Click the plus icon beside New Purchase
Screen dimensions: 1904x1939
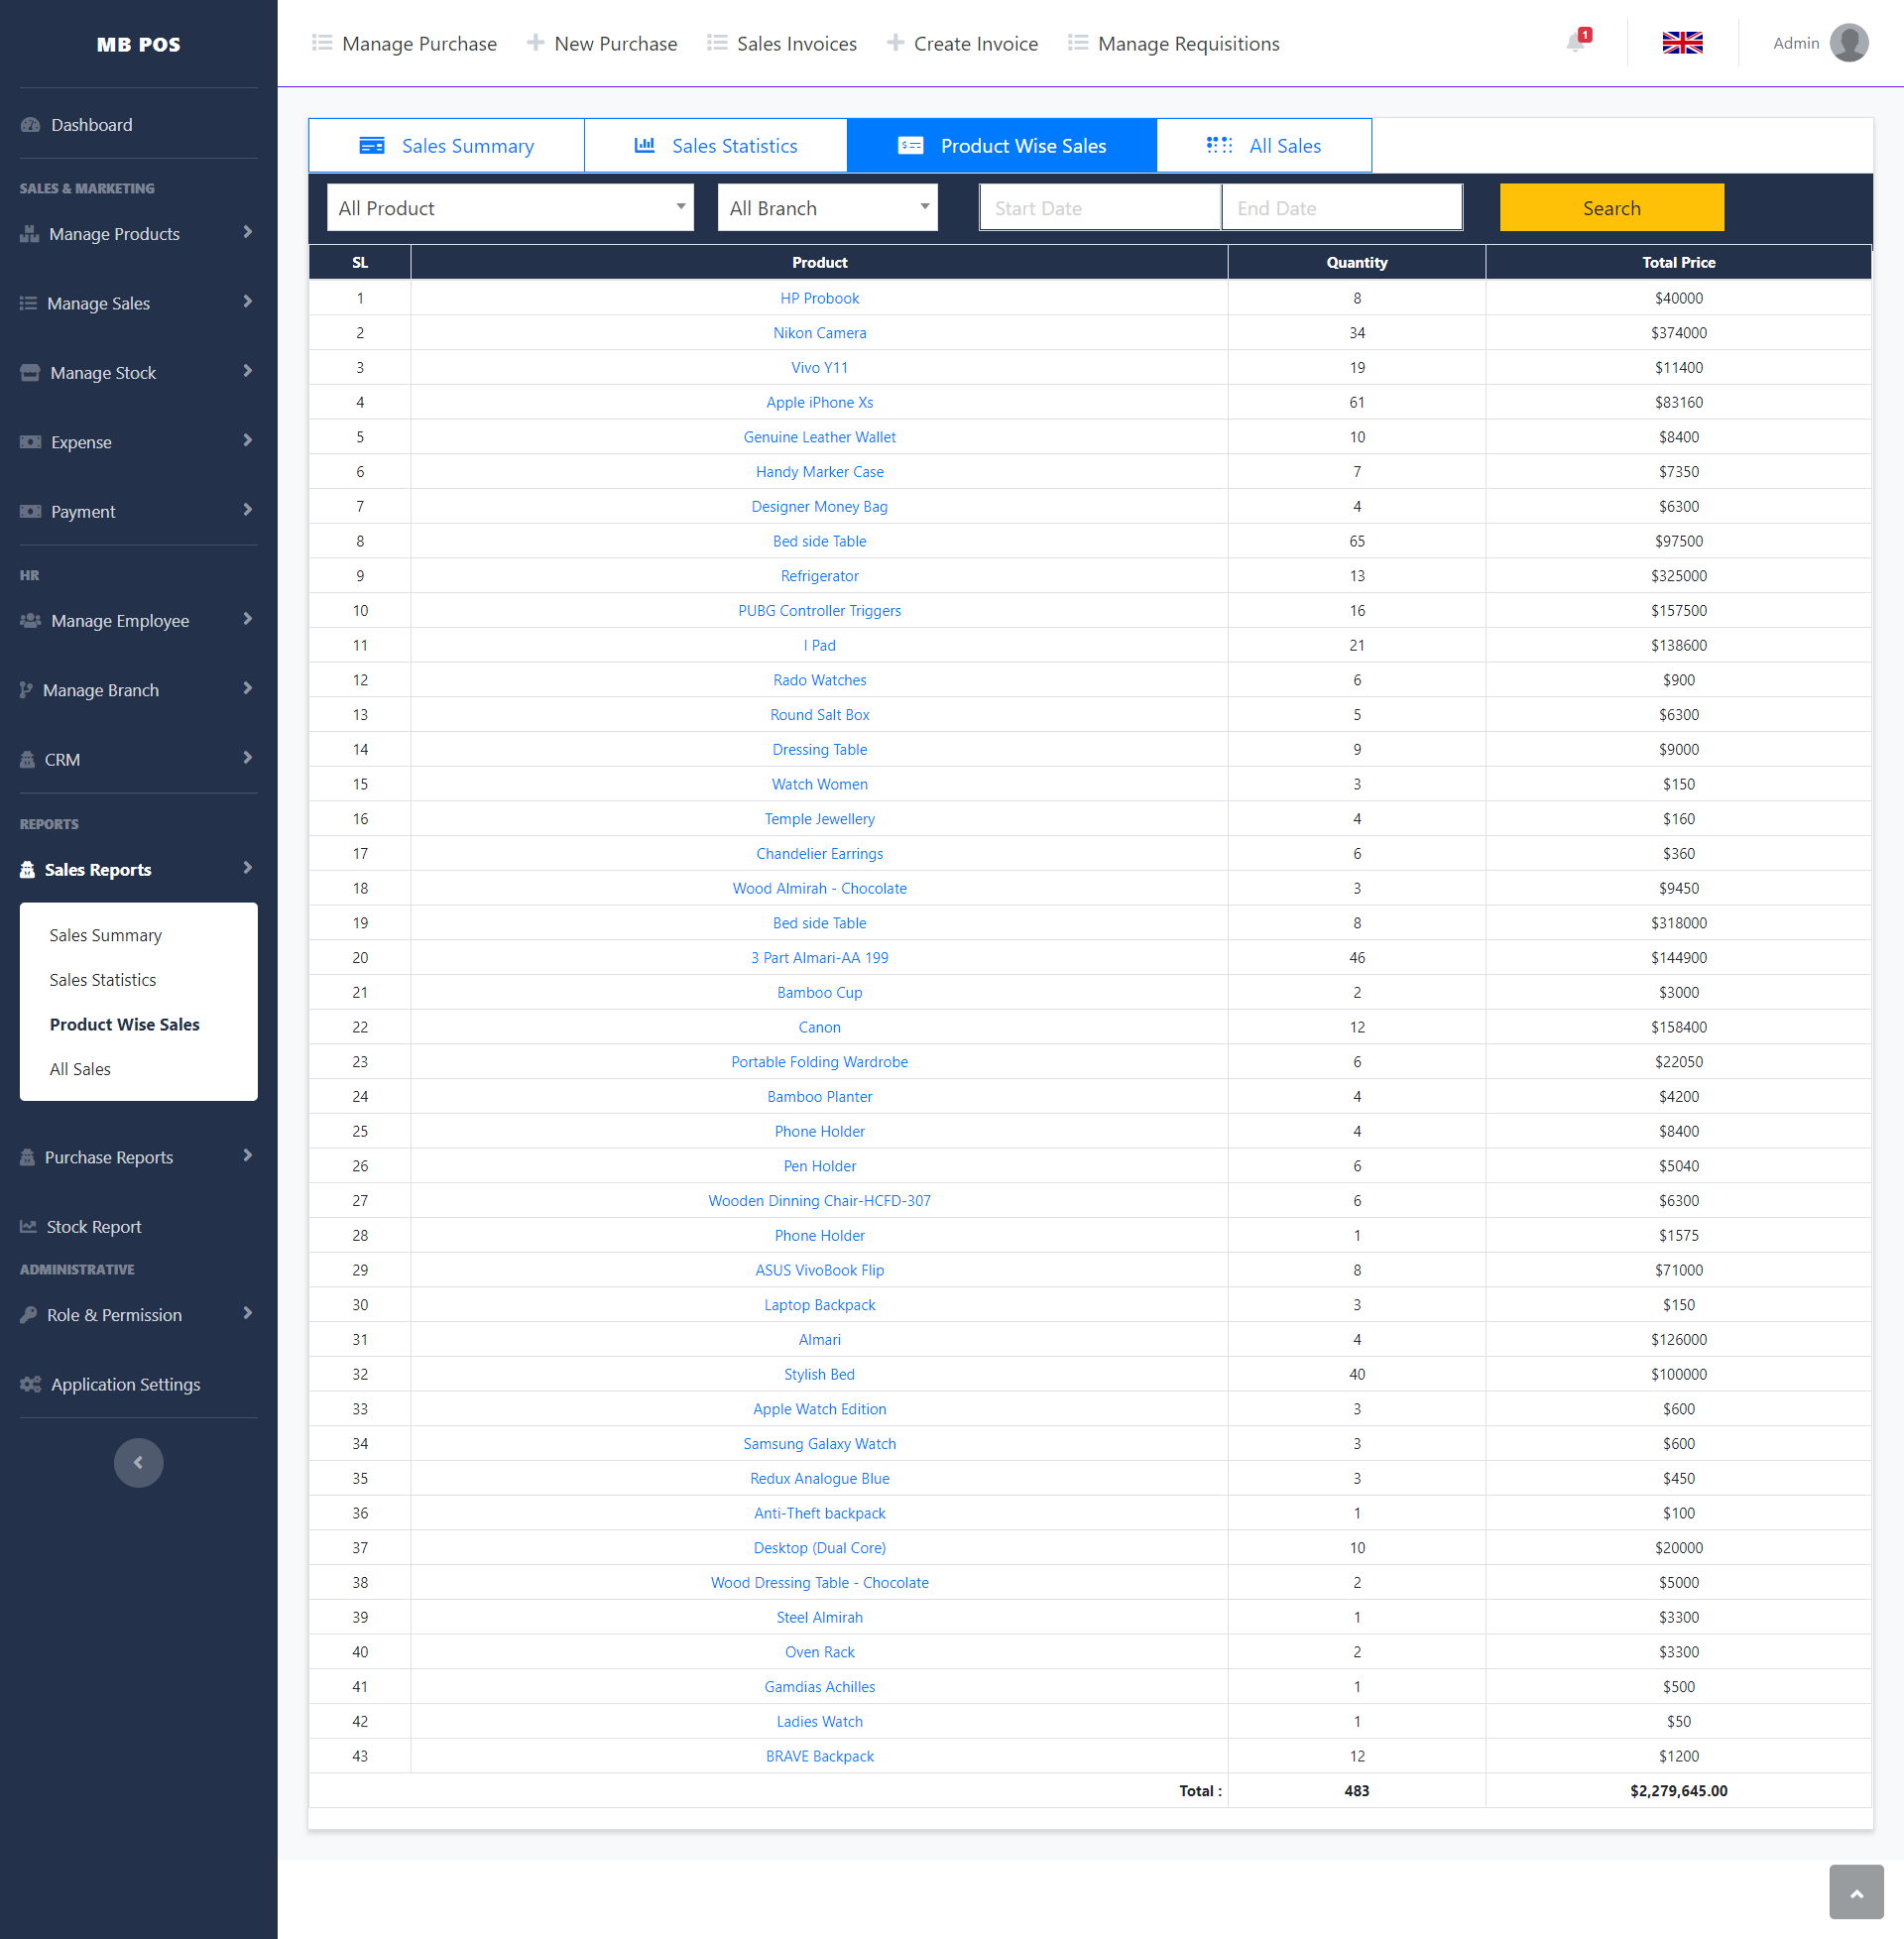point(535,43)
